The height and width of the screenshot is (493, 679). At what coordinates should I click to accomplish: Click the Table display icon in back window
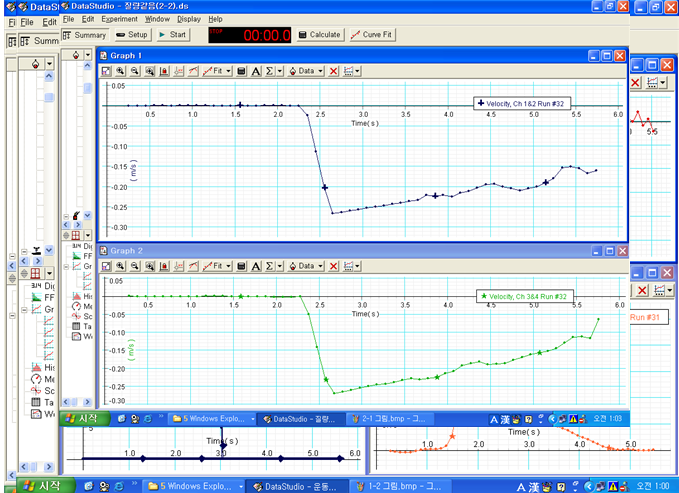(x=36, y=402)
